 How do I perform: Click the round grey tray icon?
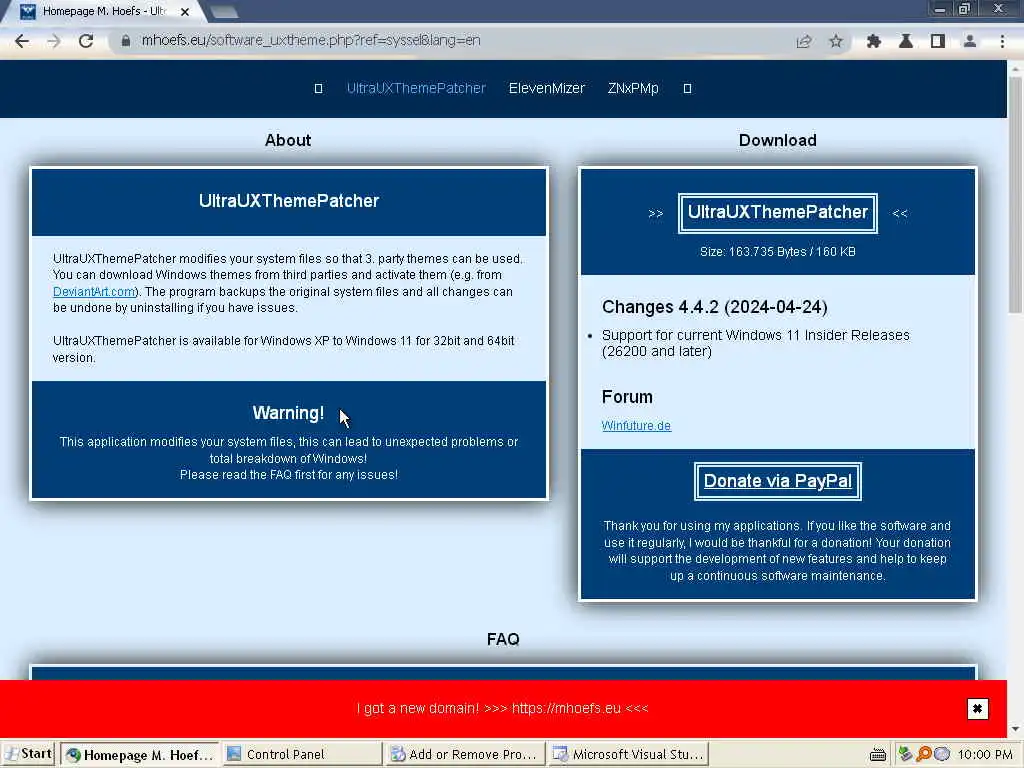pos(942,754)
